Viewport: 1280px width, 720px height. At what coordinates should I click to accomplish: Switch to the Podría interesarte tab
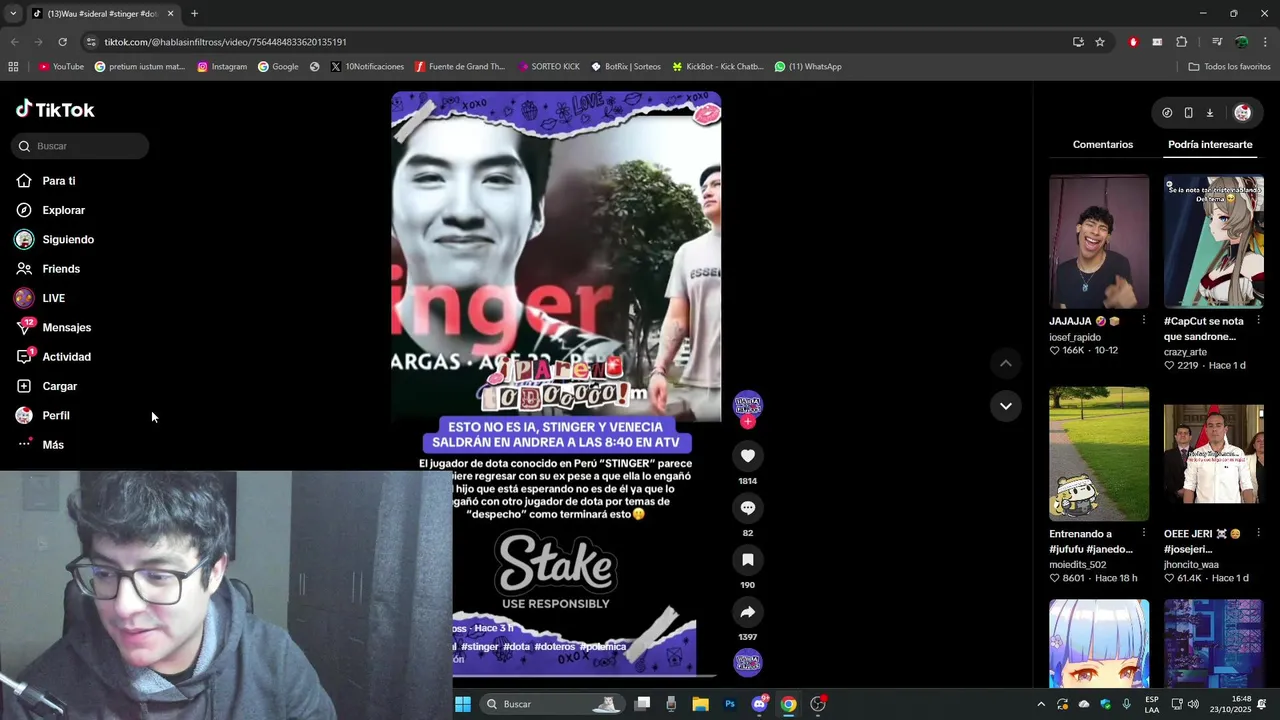(1210, 145)
